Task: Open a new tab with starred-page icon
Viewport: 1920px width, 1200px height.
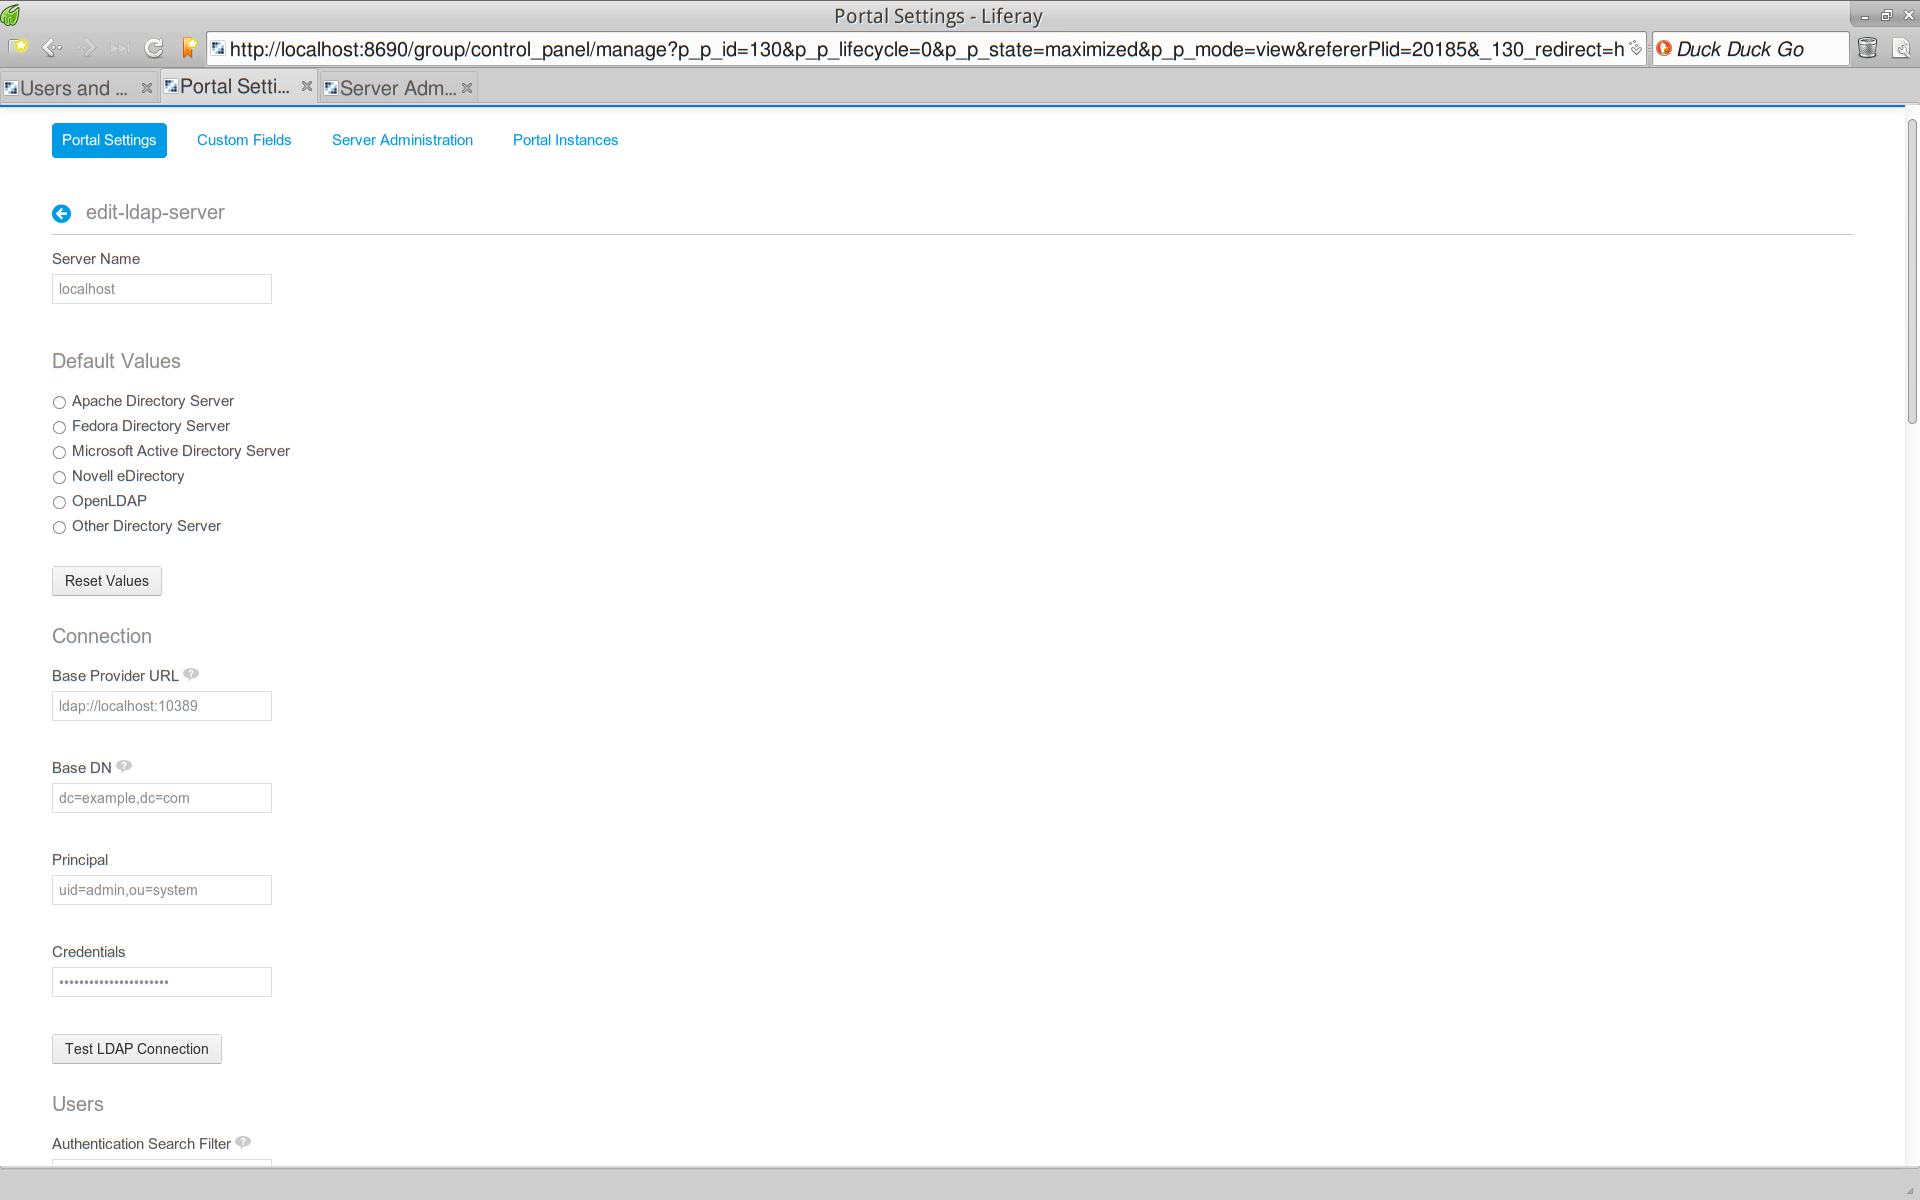Action: [19, 48]
